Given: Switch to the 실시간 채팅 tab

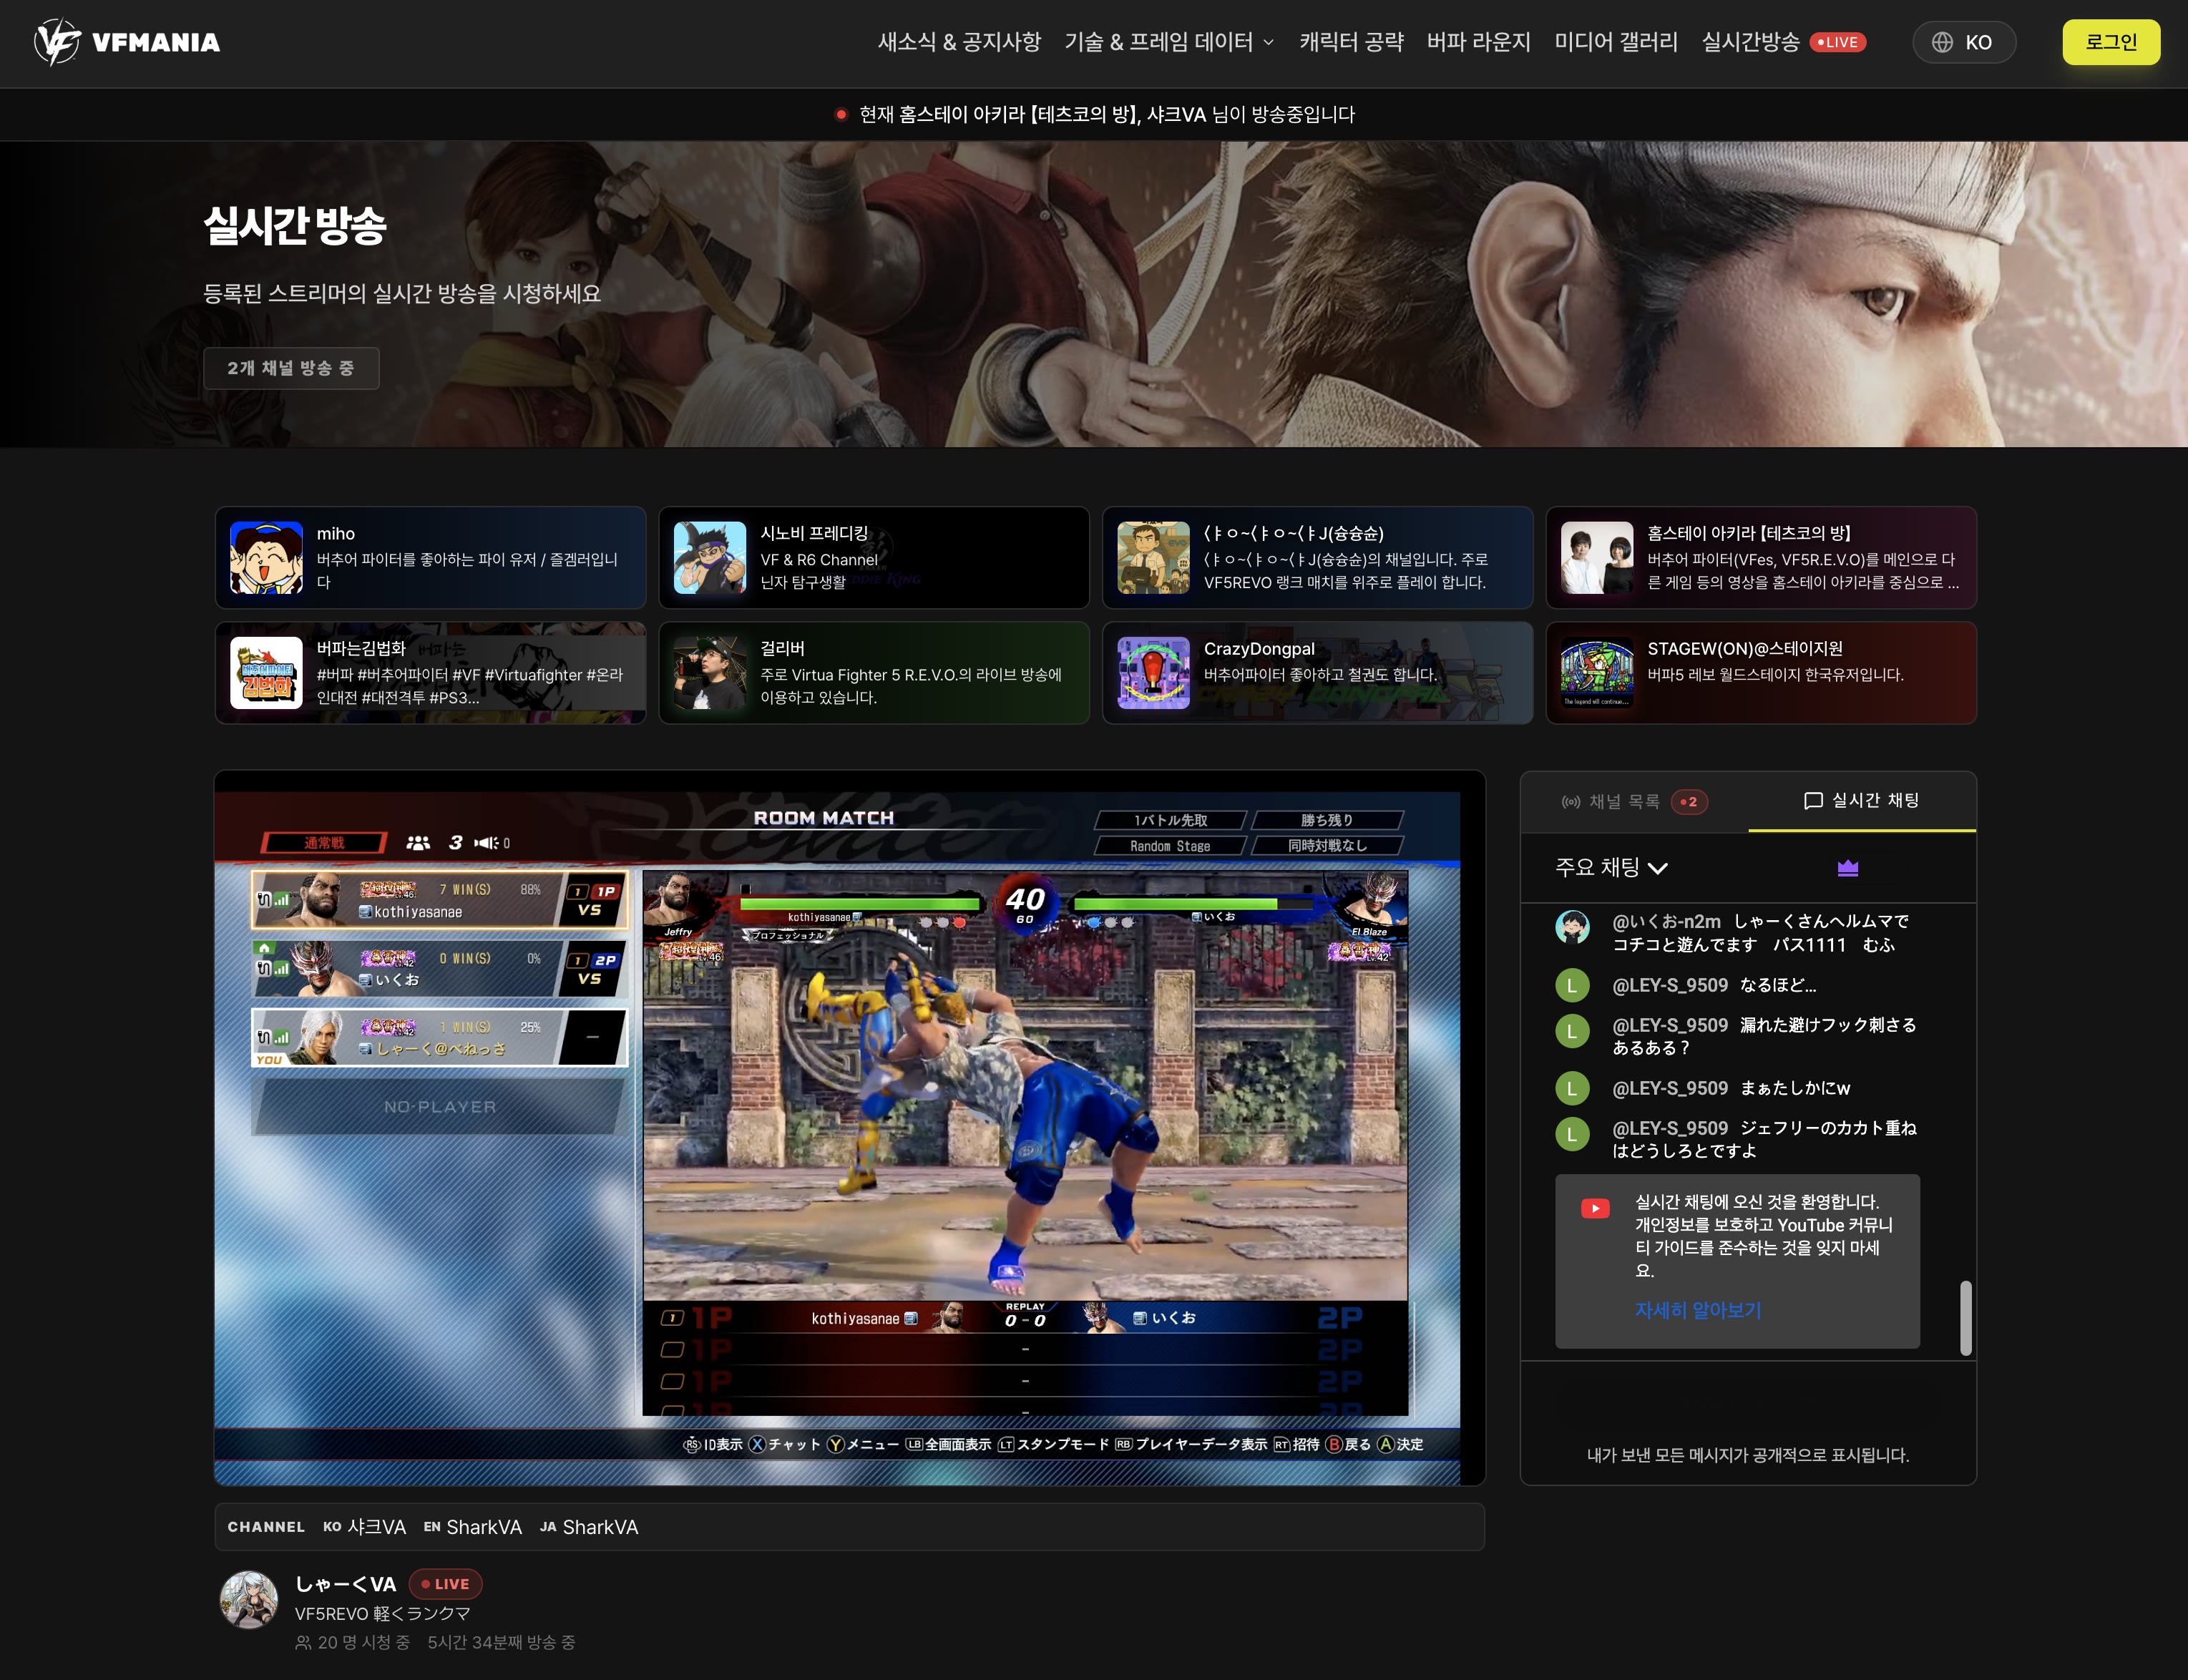Looking at the screenshot, I should 1862,801.
